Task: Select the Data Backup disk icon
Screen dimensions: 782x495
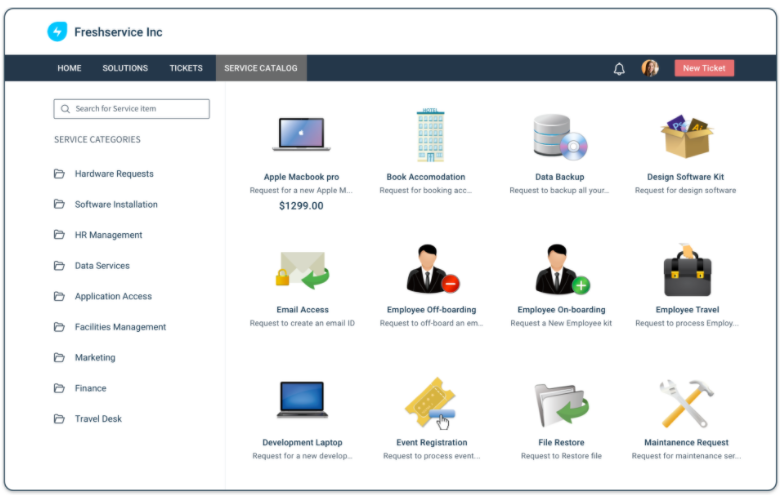Action: click(559, 136)
